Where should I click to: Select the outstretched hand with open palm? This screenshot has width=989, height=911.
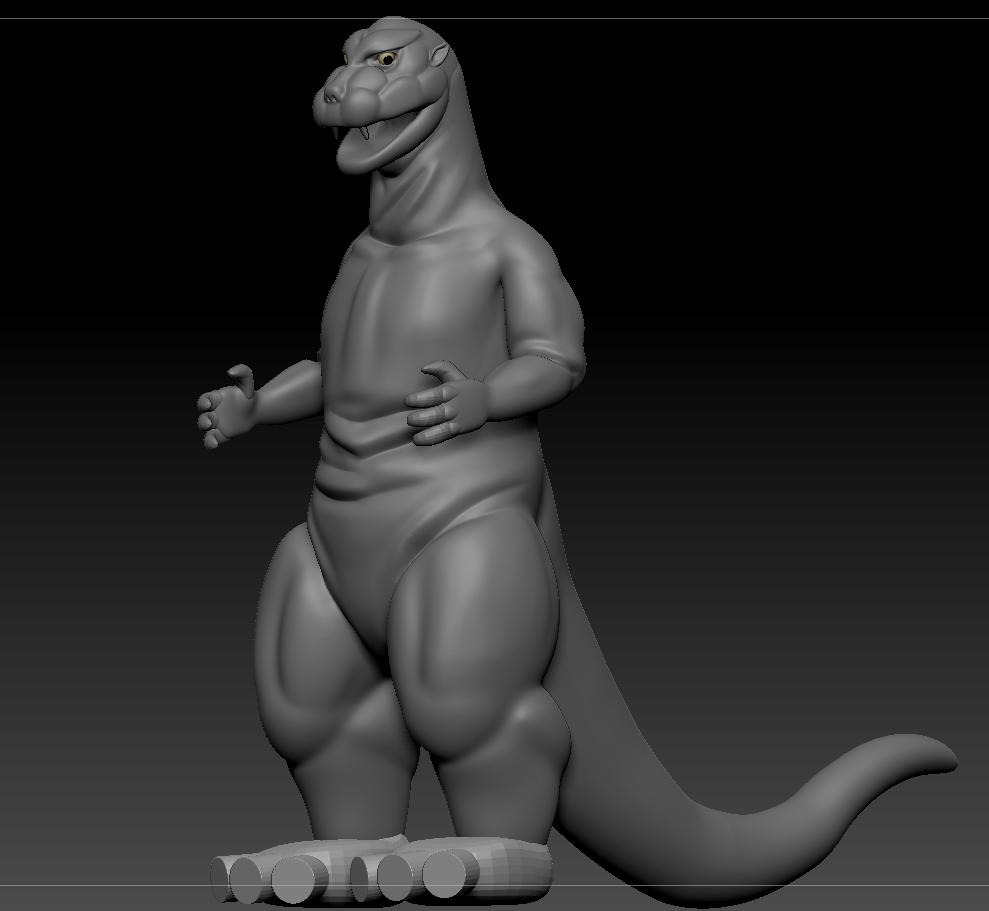(x=227, y=407)
